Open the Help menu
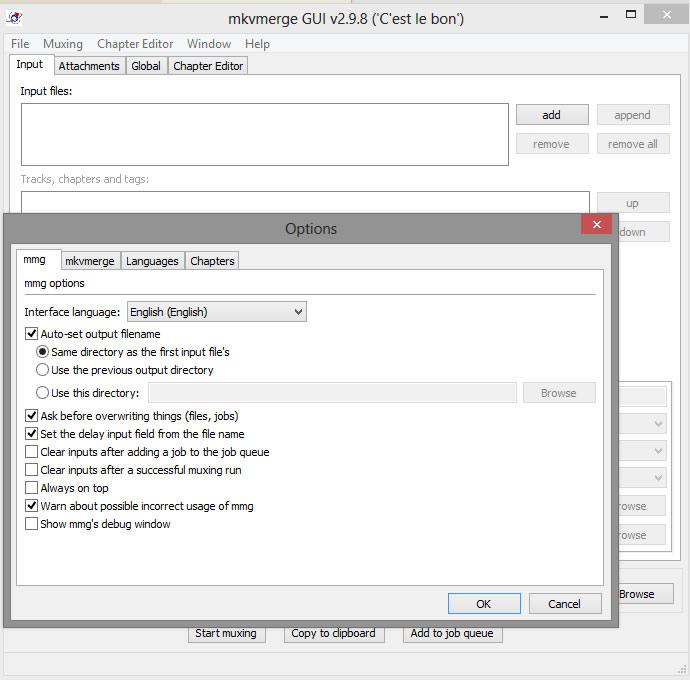690x680 pixels. point(257,44)
